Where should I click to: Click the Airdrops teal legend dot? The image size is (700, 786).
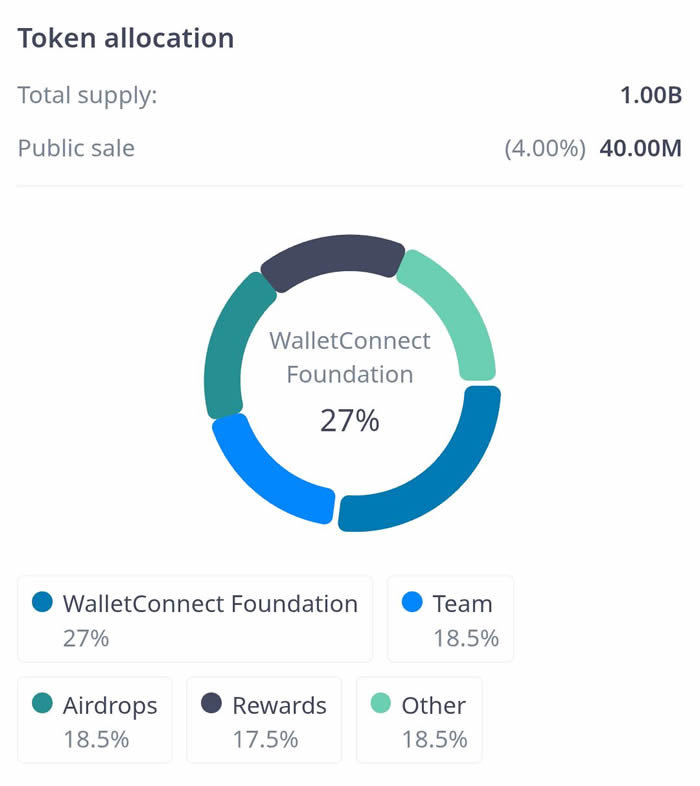(42, 703)
